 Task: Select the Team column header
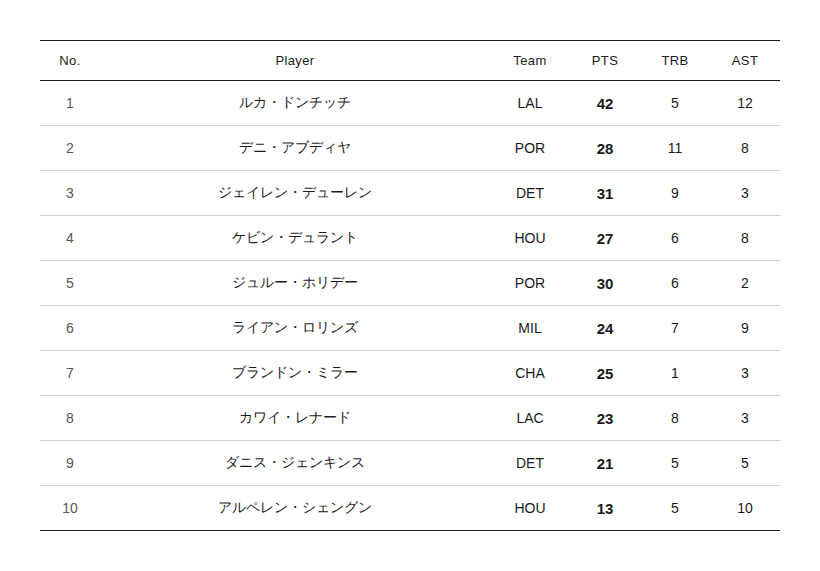coord(530,61)
